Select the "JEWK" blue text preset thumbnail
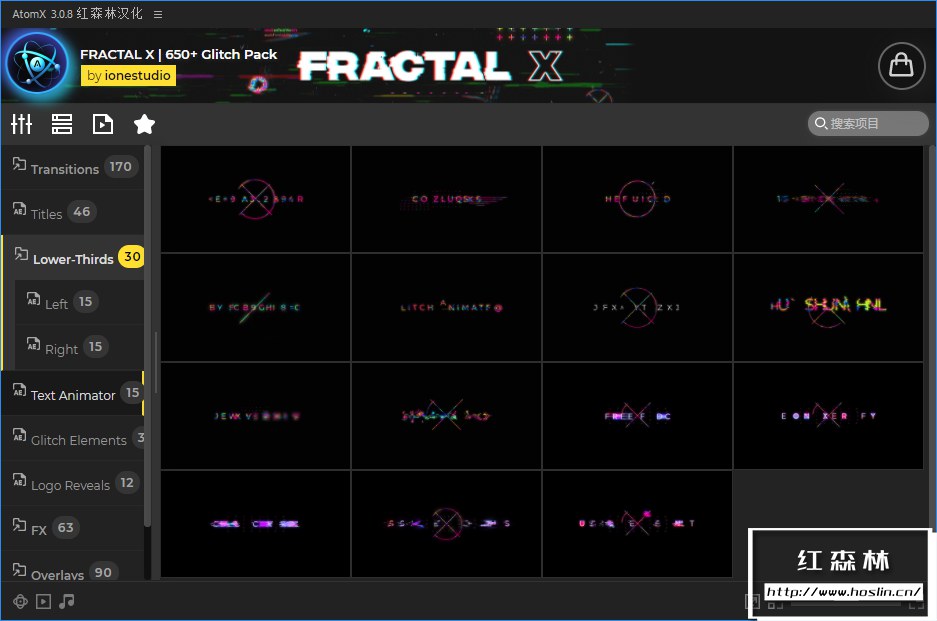The height and width of the screenshot is (621, 937). (x=255, y=415)
